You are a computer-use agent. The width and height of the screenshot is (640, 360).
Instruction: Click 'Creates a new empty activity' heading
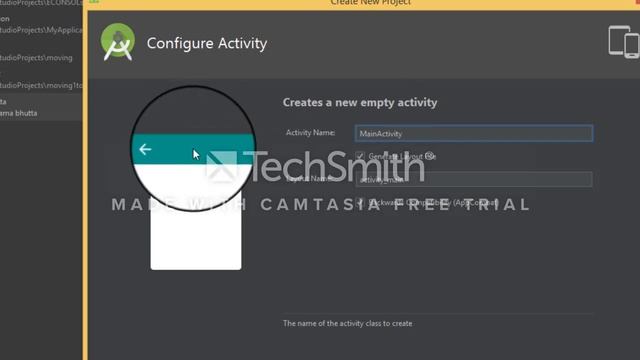tap(360, 102)
